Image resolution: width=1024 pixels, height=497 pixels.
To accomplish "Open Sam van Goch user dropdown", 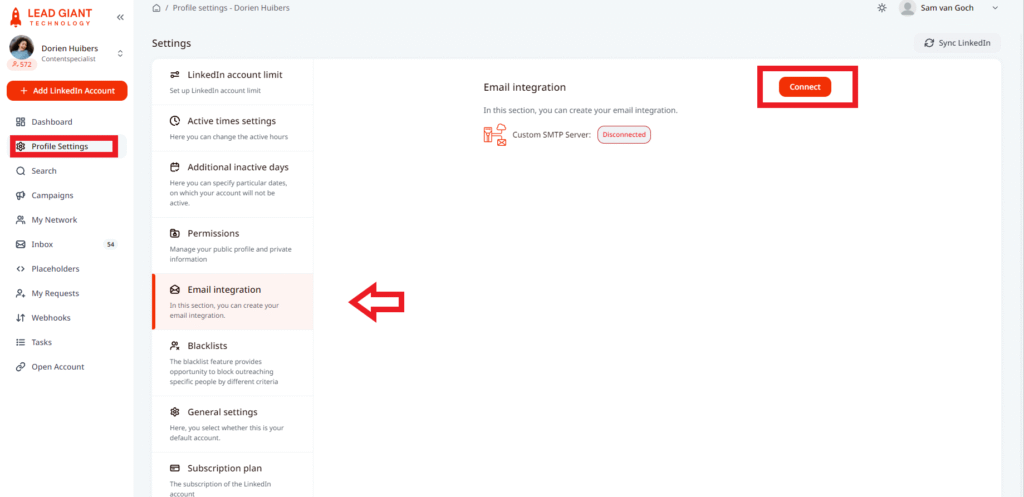I will (x=948, y=8).
